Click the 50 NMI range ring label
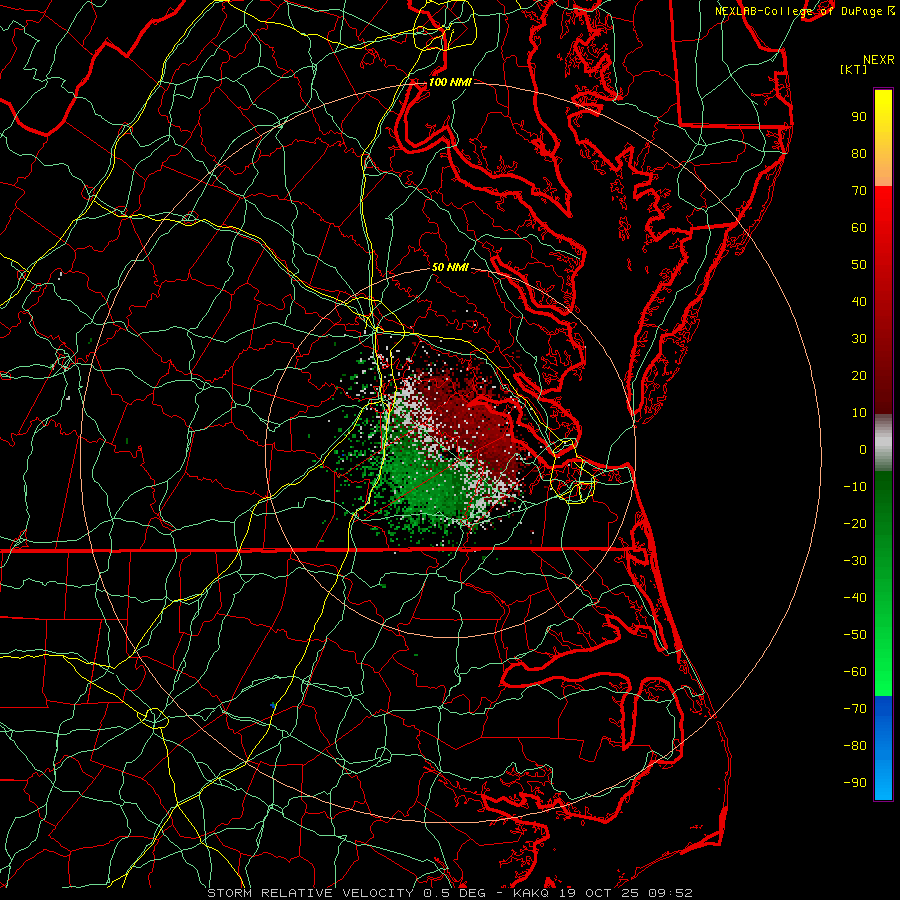900x900 pixels. click(450, 267)
